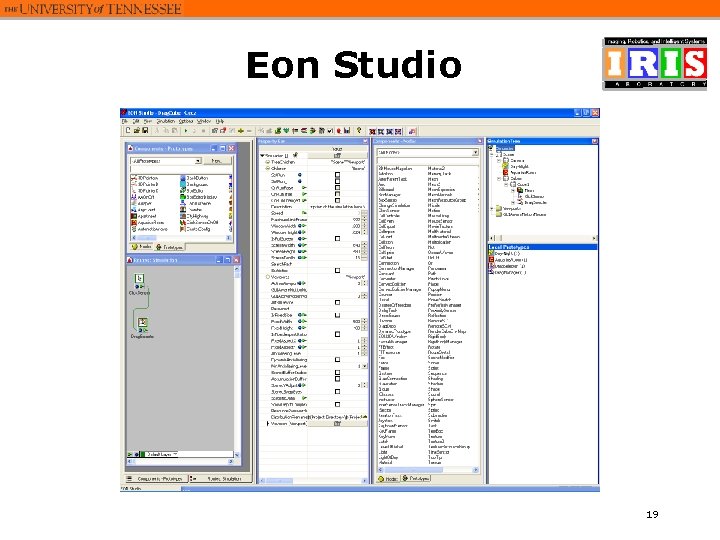This screenshot has width=720, height=540.
Task: Click horizontal scrollbar of the Simulation Tree panel
Action: pyautogui.click(x=542, y=238)
